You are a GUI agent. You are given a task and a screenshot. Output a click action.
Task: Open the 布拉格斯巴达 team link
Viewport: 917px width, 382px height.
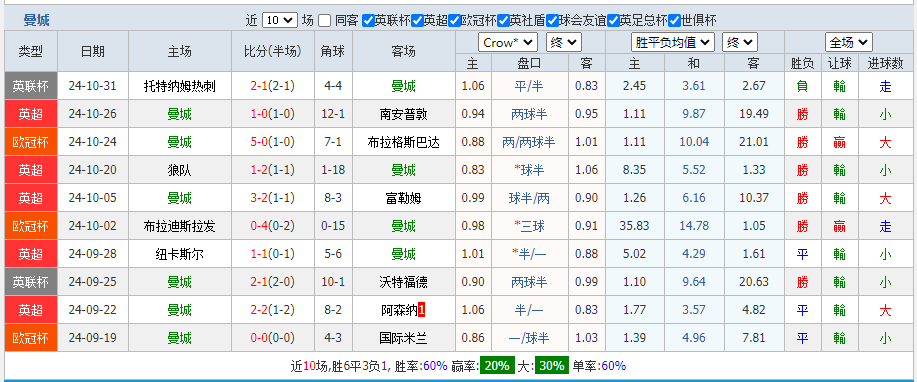point(404,142)
